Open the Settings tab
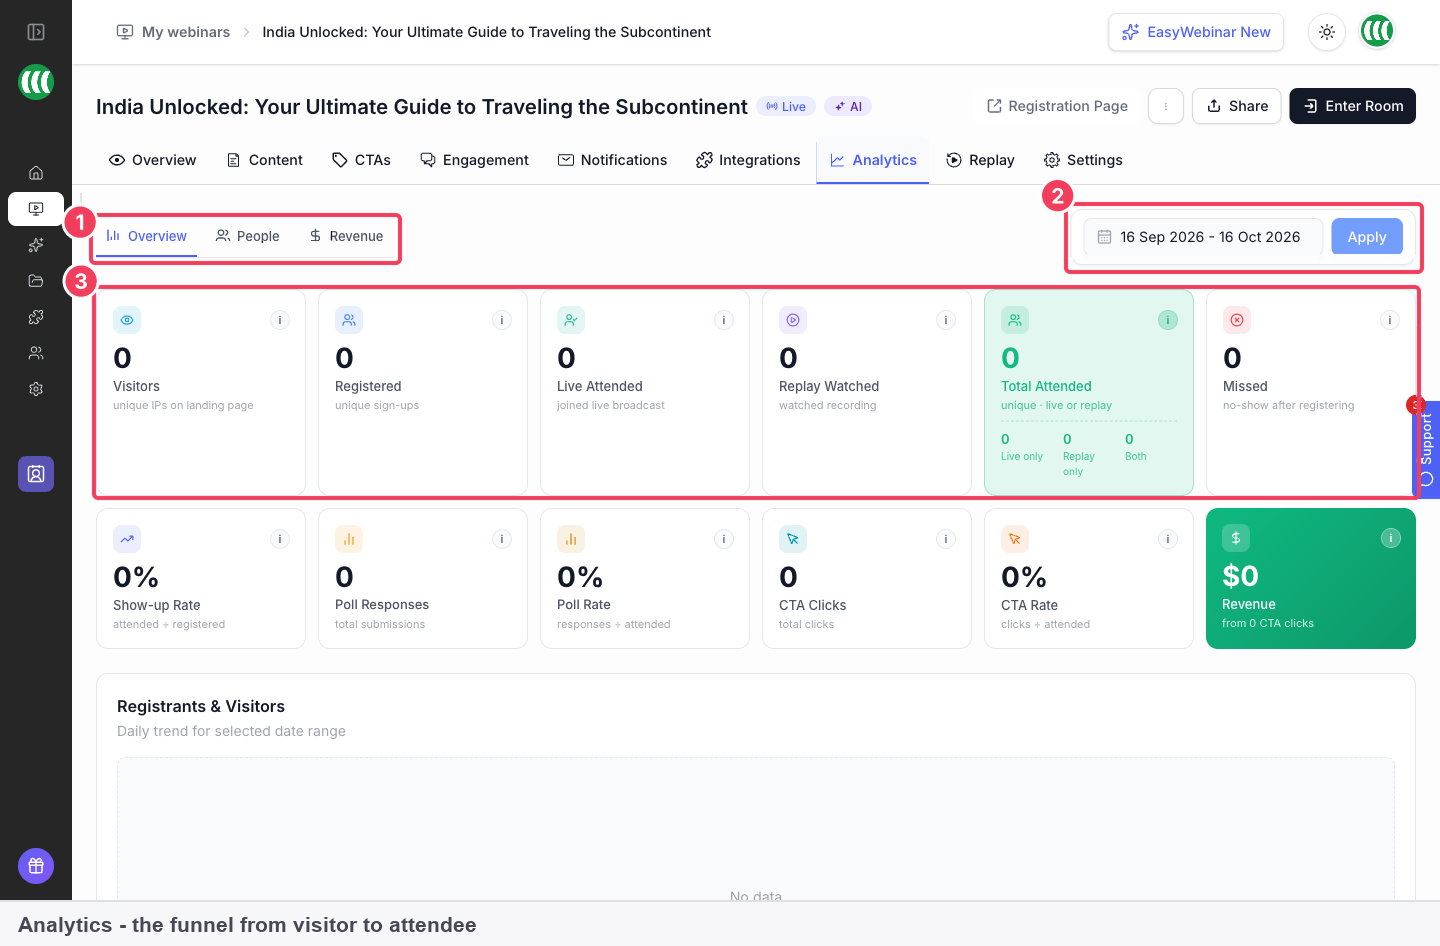 [x=1083, y=160]
